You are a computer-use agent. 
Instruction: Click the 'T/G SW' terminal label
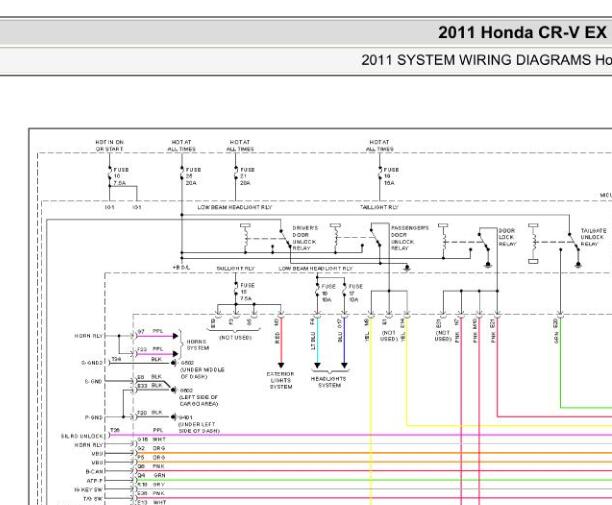(93, 498)
